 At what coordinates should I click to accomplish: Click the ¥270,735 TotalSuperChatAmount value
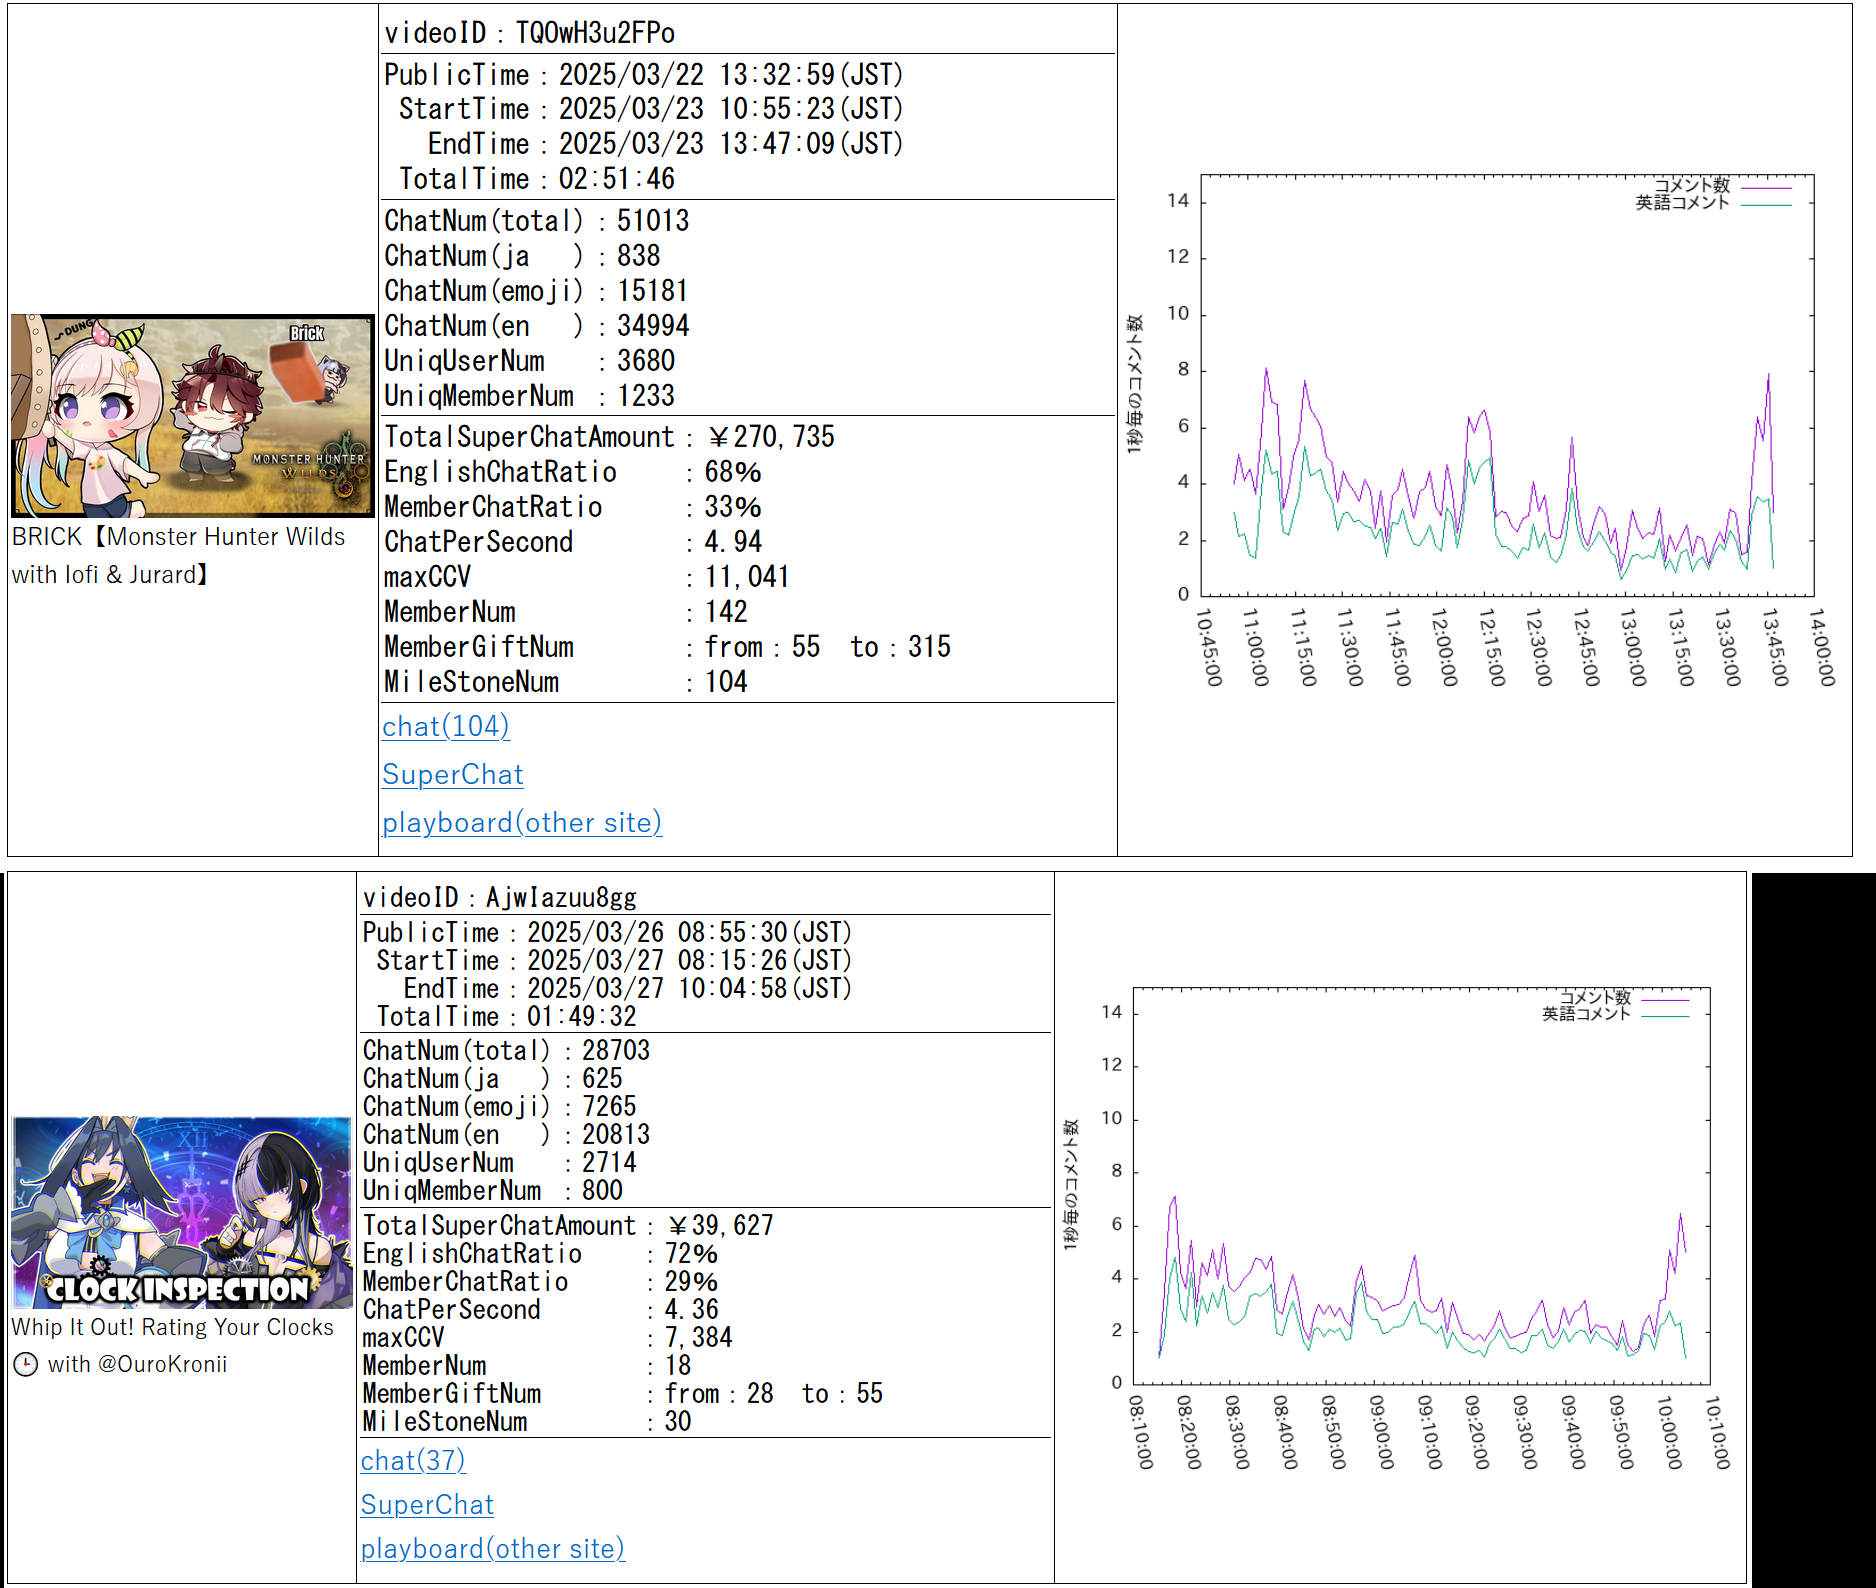coord(771,437)
